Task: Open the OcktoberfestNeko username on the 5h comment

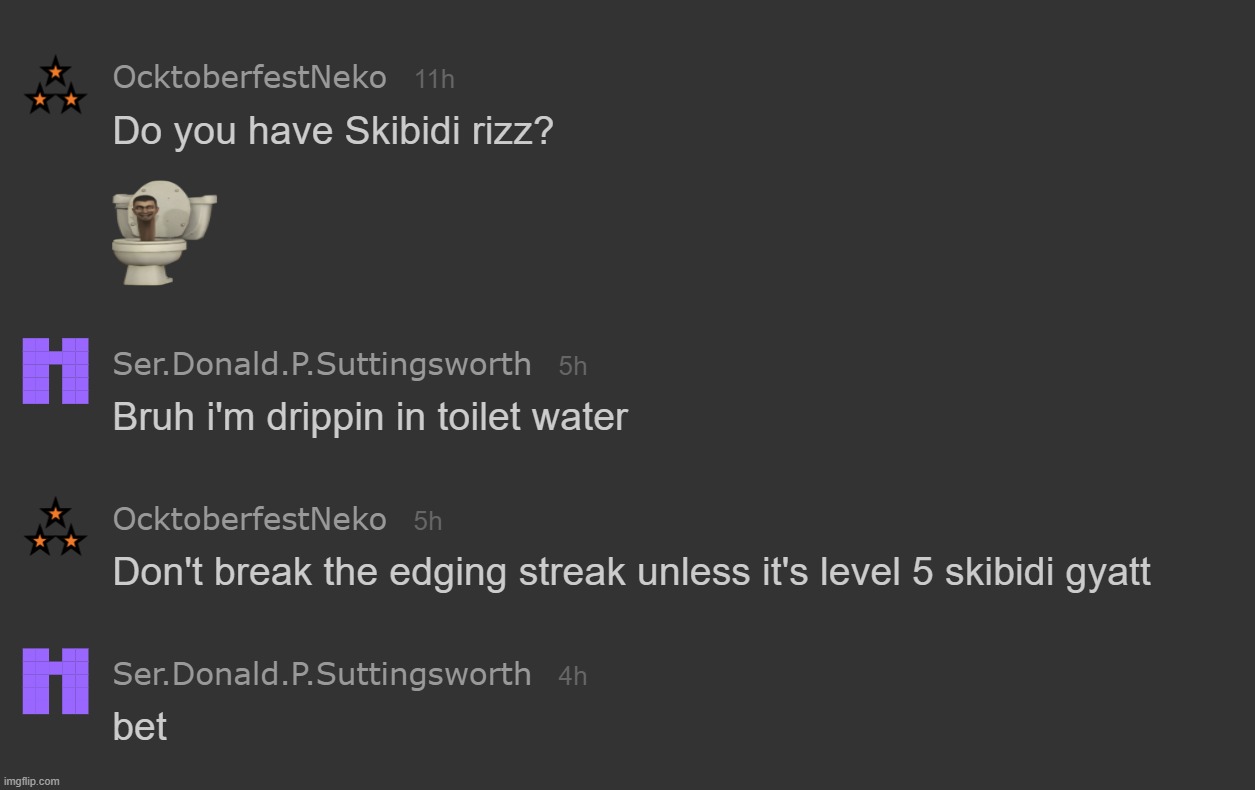Action: click(x=250, y=519)
